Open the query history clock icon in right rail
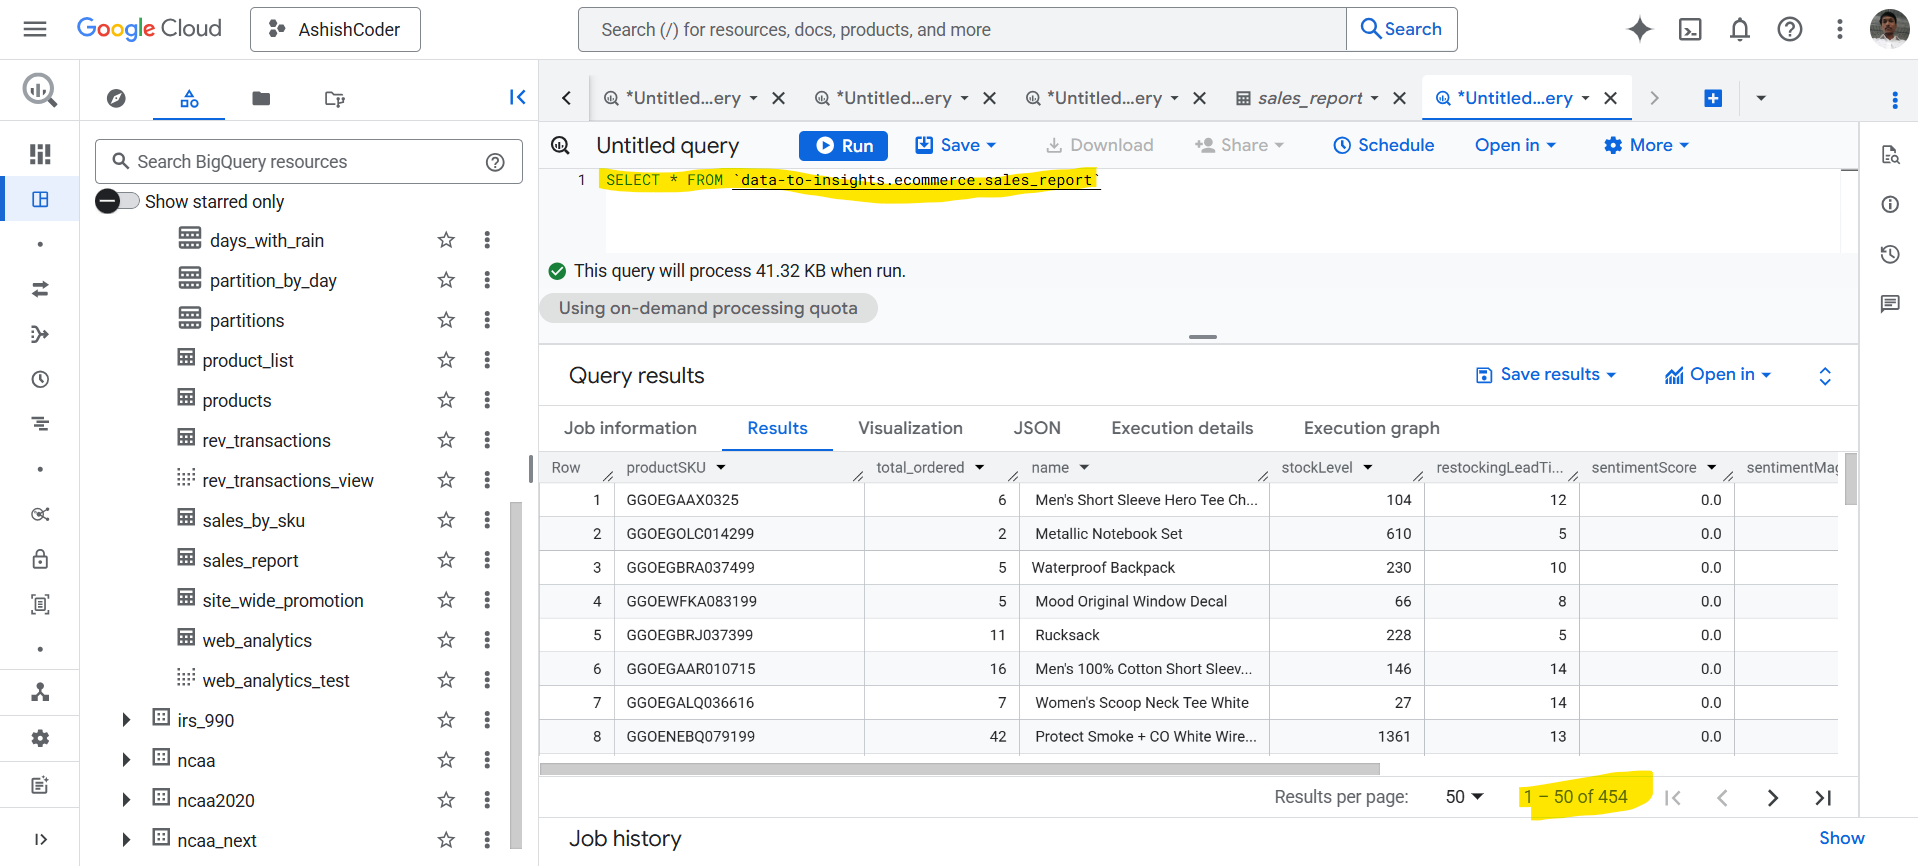 1889,254
